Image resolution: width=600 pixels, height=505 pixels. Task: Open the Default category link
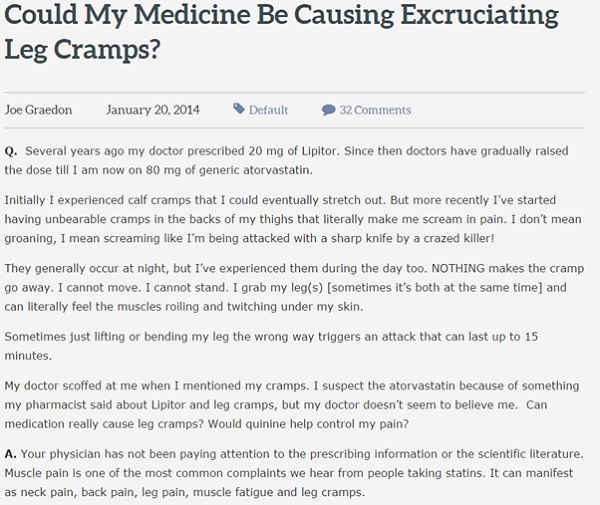coord(268,110)
